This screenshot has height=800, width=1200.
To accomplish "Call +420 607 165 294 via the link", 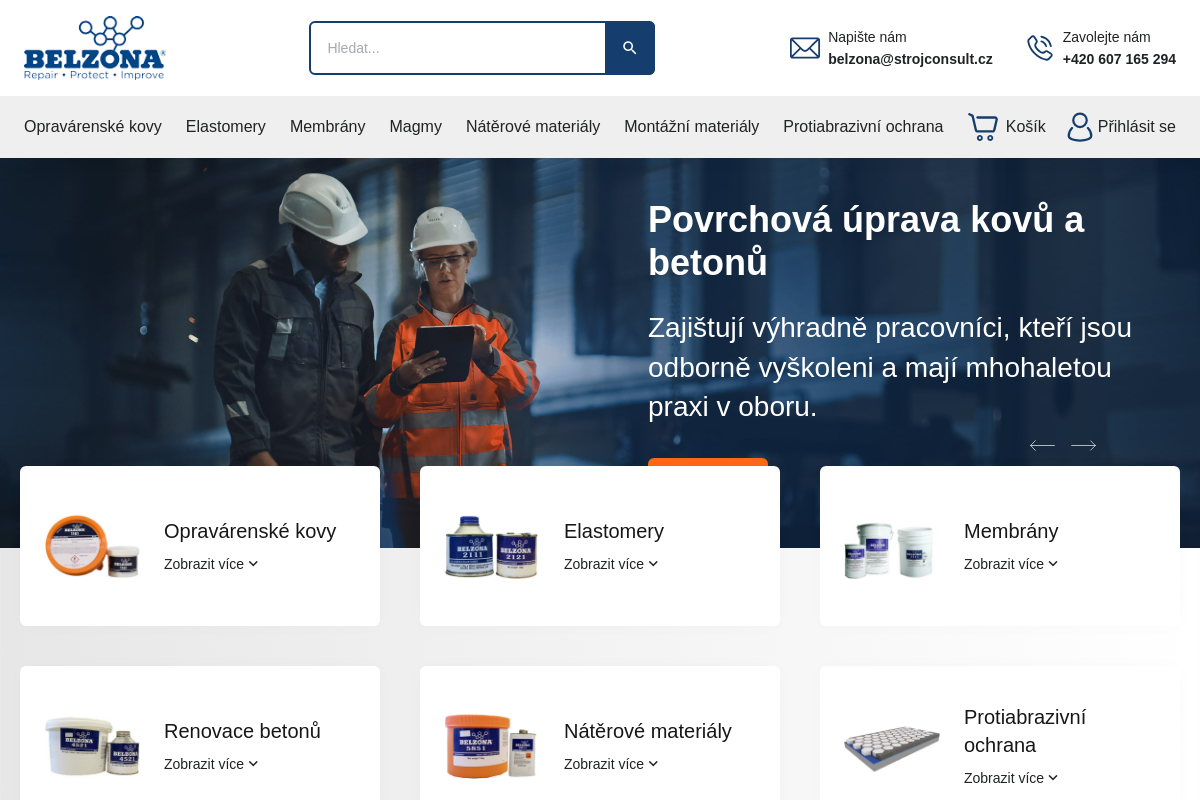I will click(x=1119, y=58).
